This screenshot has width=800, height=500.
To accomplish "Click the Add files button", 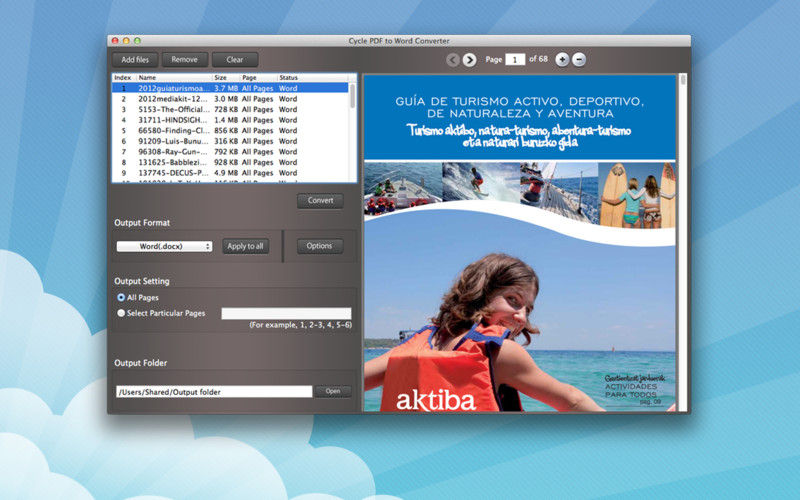I will 135,60.
